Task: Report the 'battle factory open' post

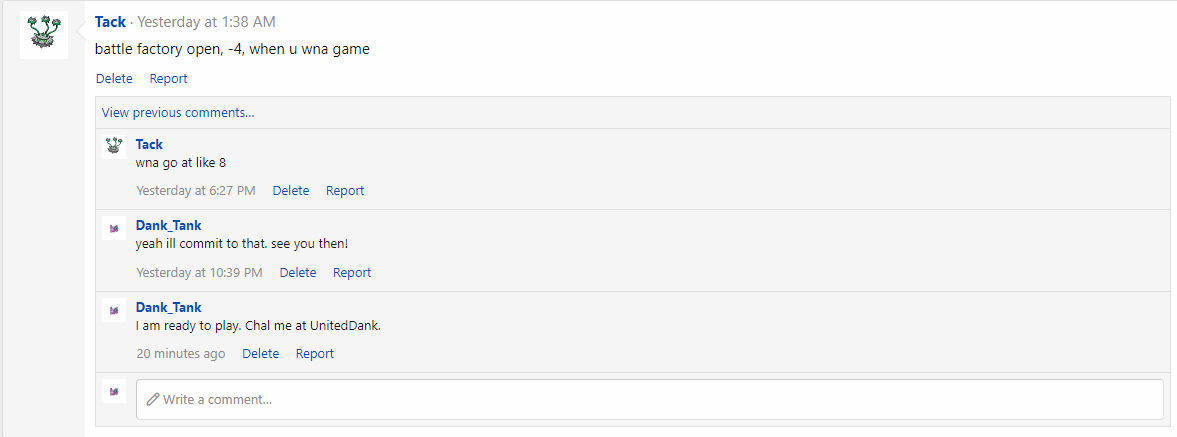Action: pyautogui.click(x=168, y=79)
